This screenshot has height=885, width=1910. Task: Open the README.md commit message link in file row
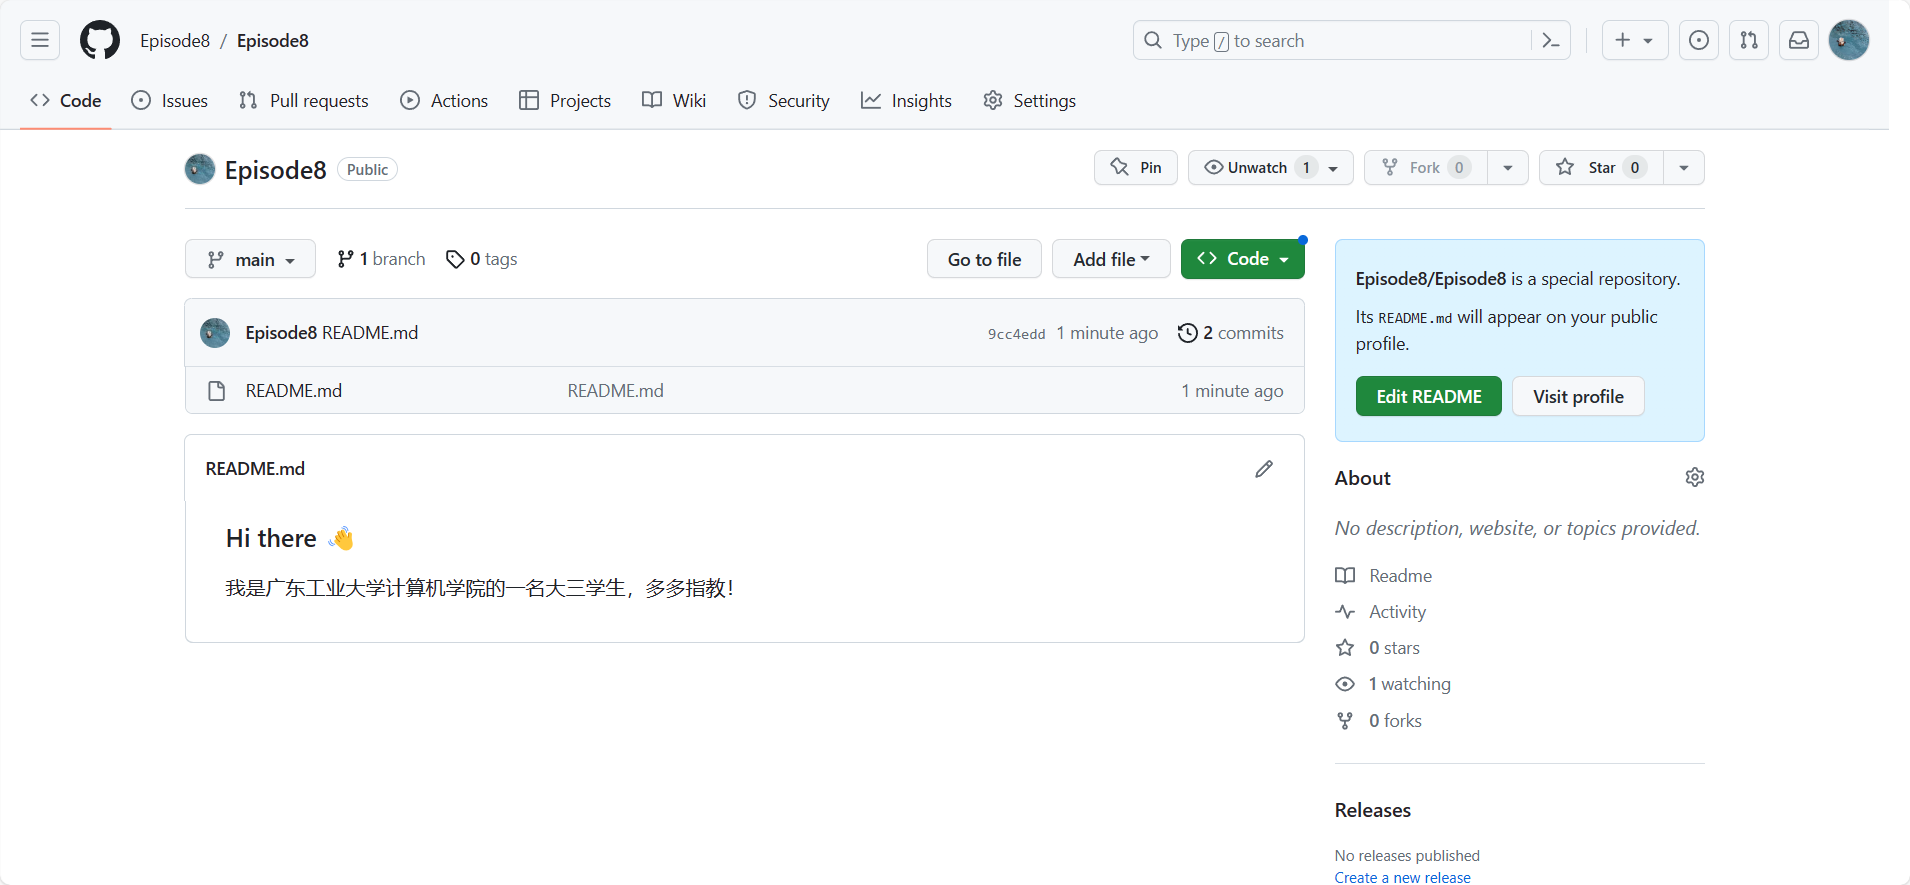pyautogui.click(x=616, y=391)
